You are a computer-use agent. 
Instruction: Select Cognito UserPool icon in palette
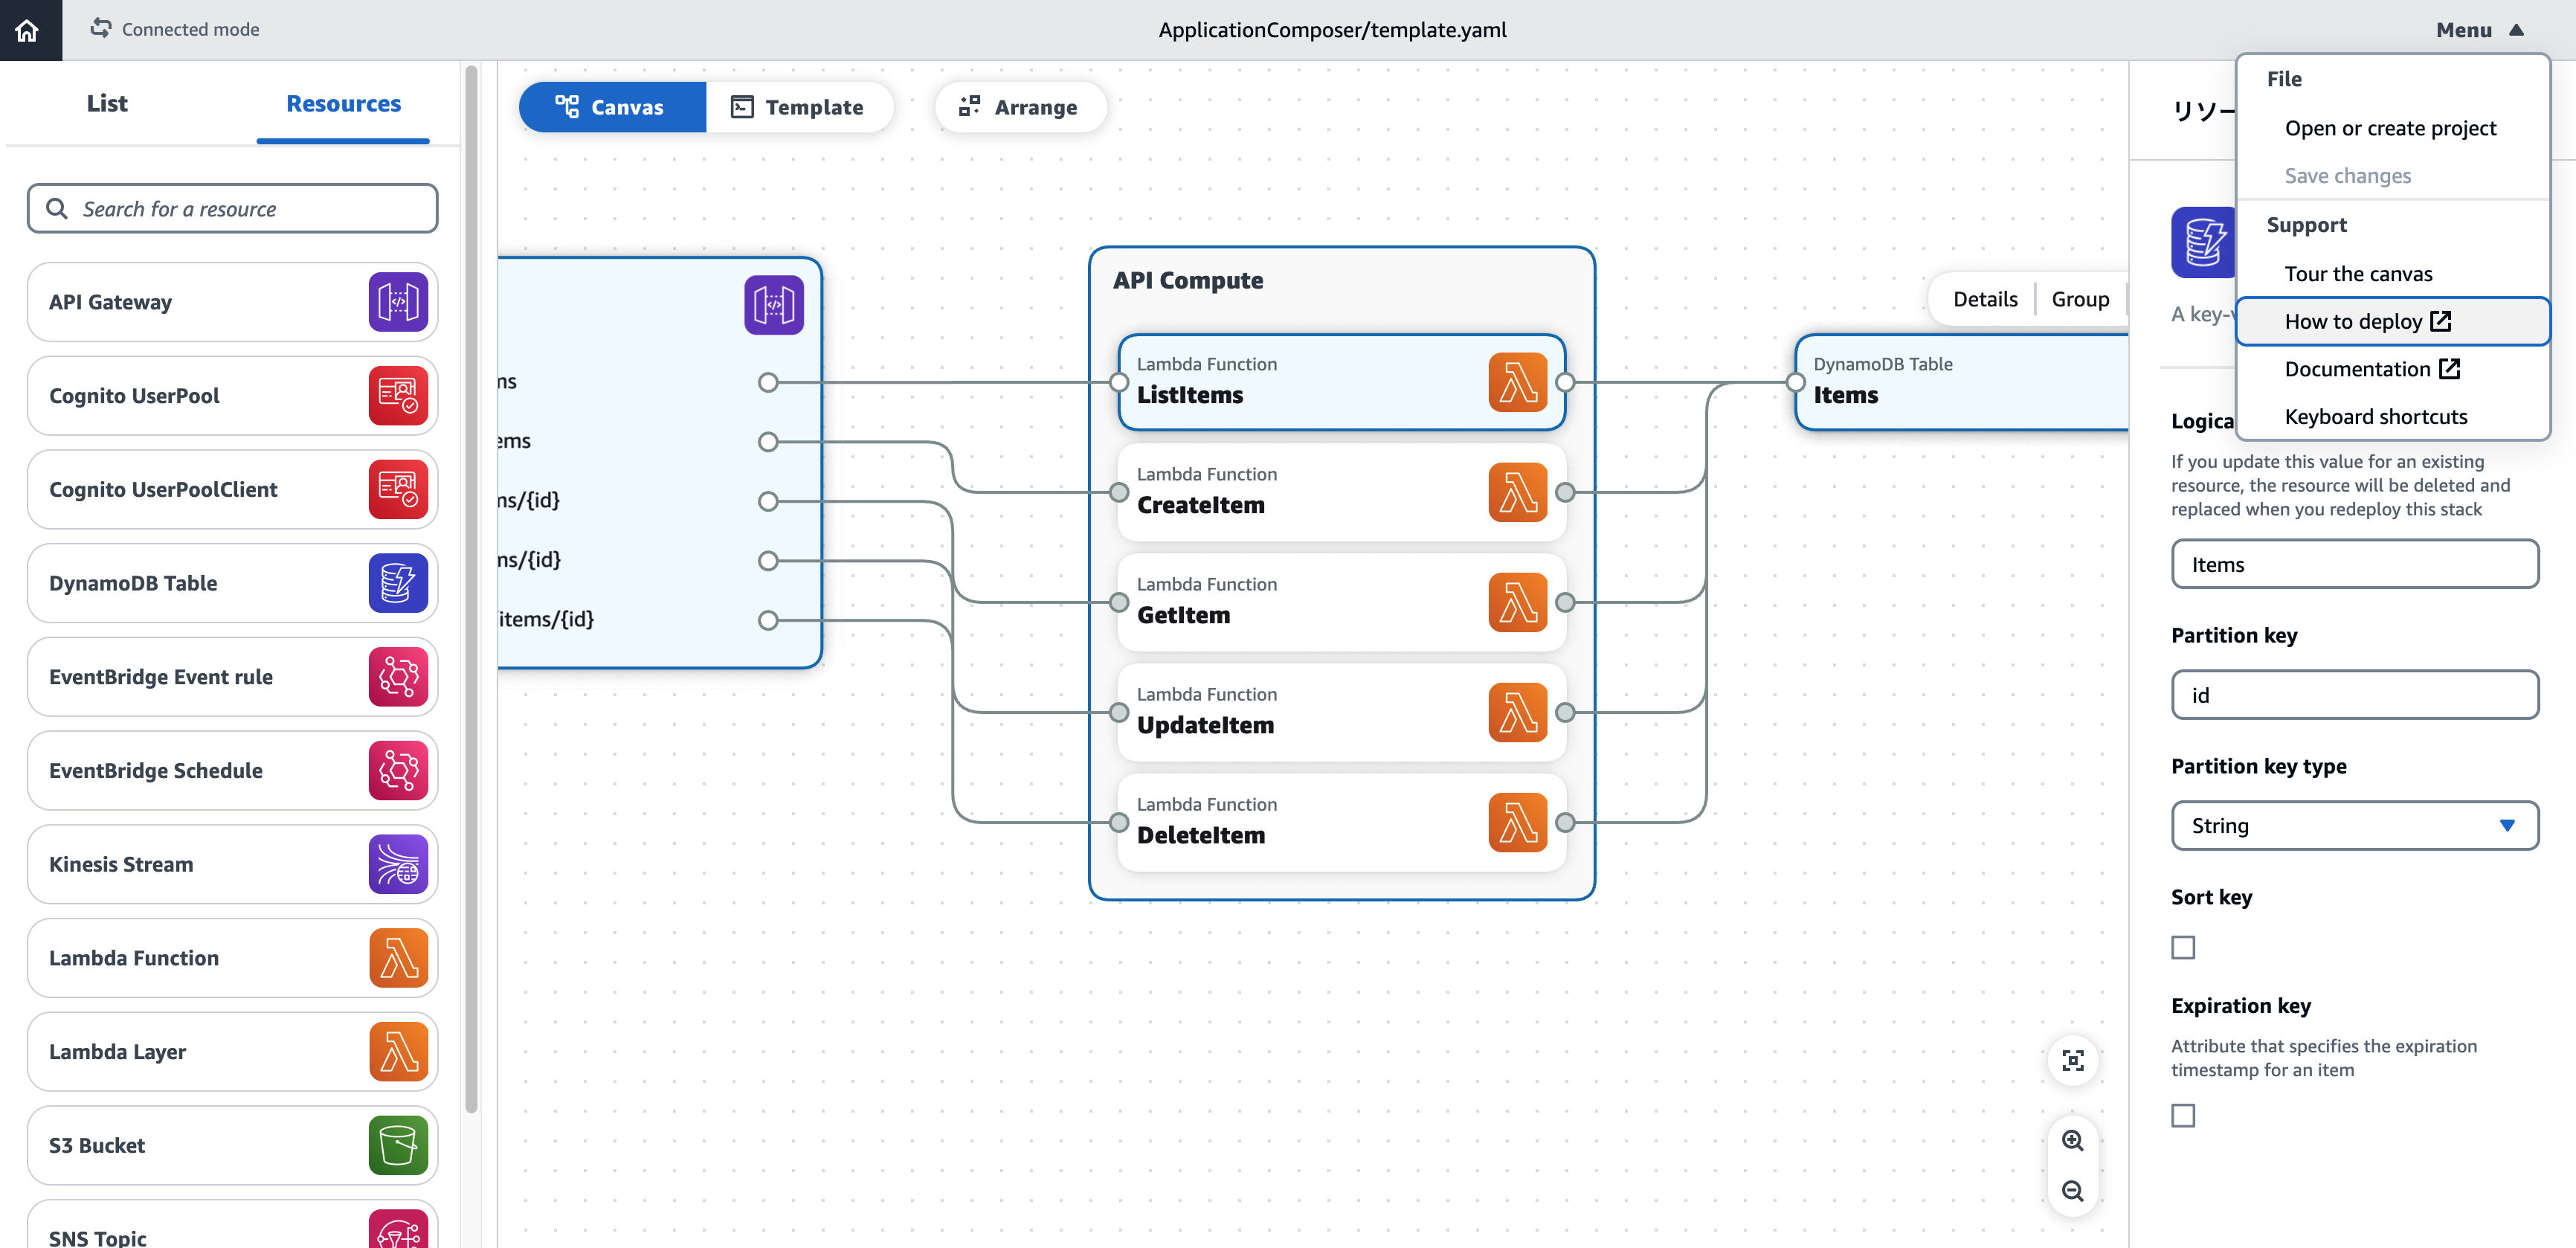tap(398, 396)
